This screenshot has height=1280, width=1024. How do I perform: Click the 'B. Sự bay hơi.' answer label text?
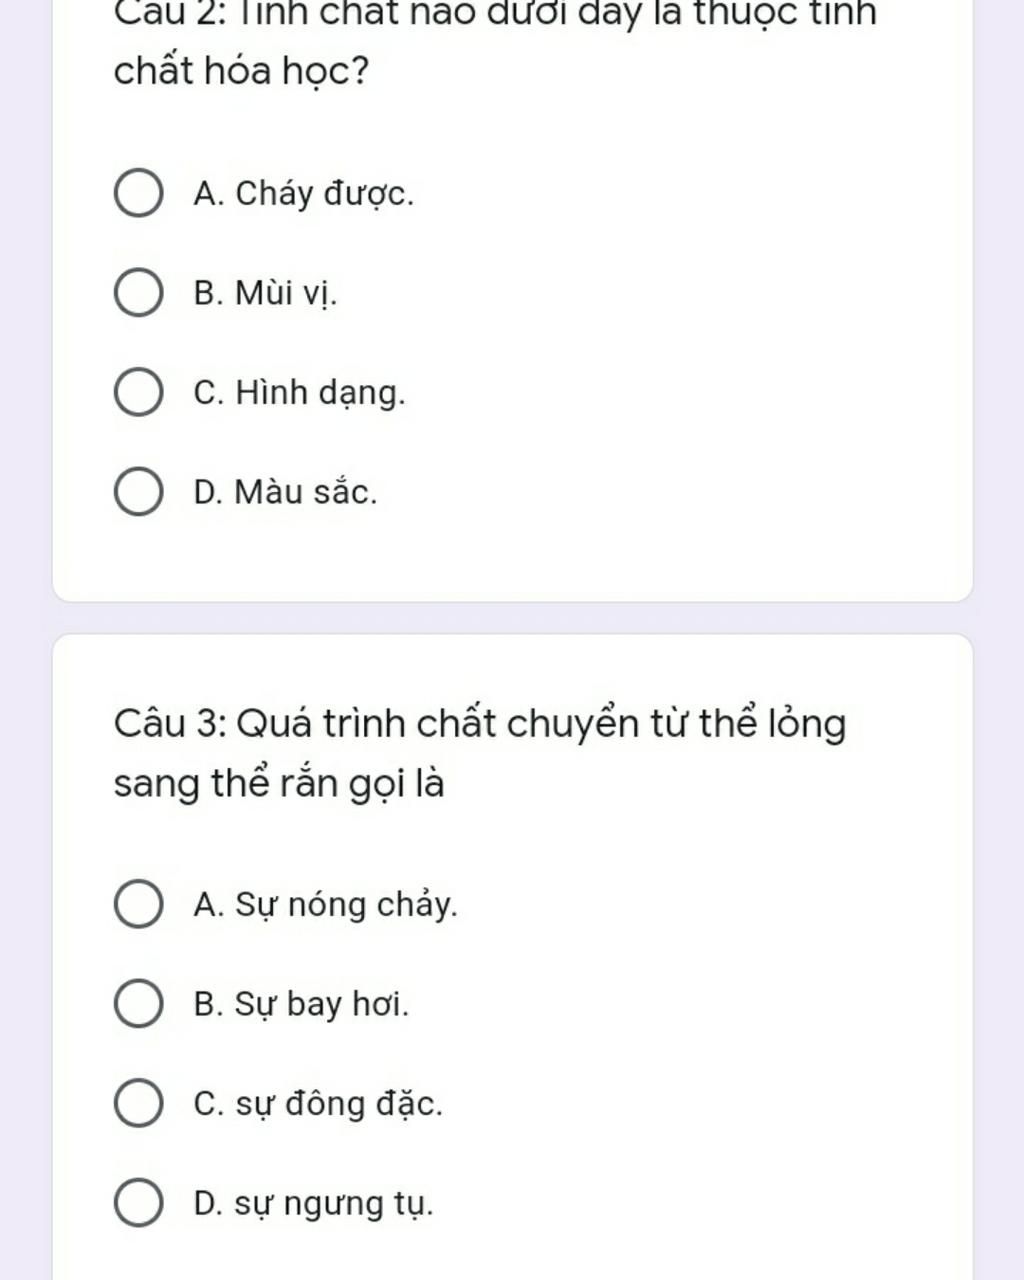(301, 1004)
